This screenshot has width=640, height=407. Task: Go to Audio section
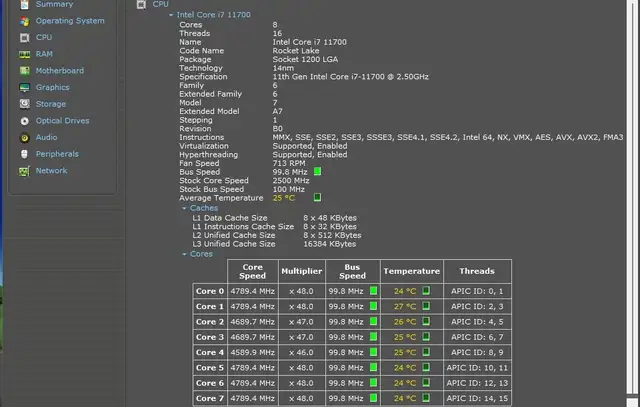[x=46, y=138]
